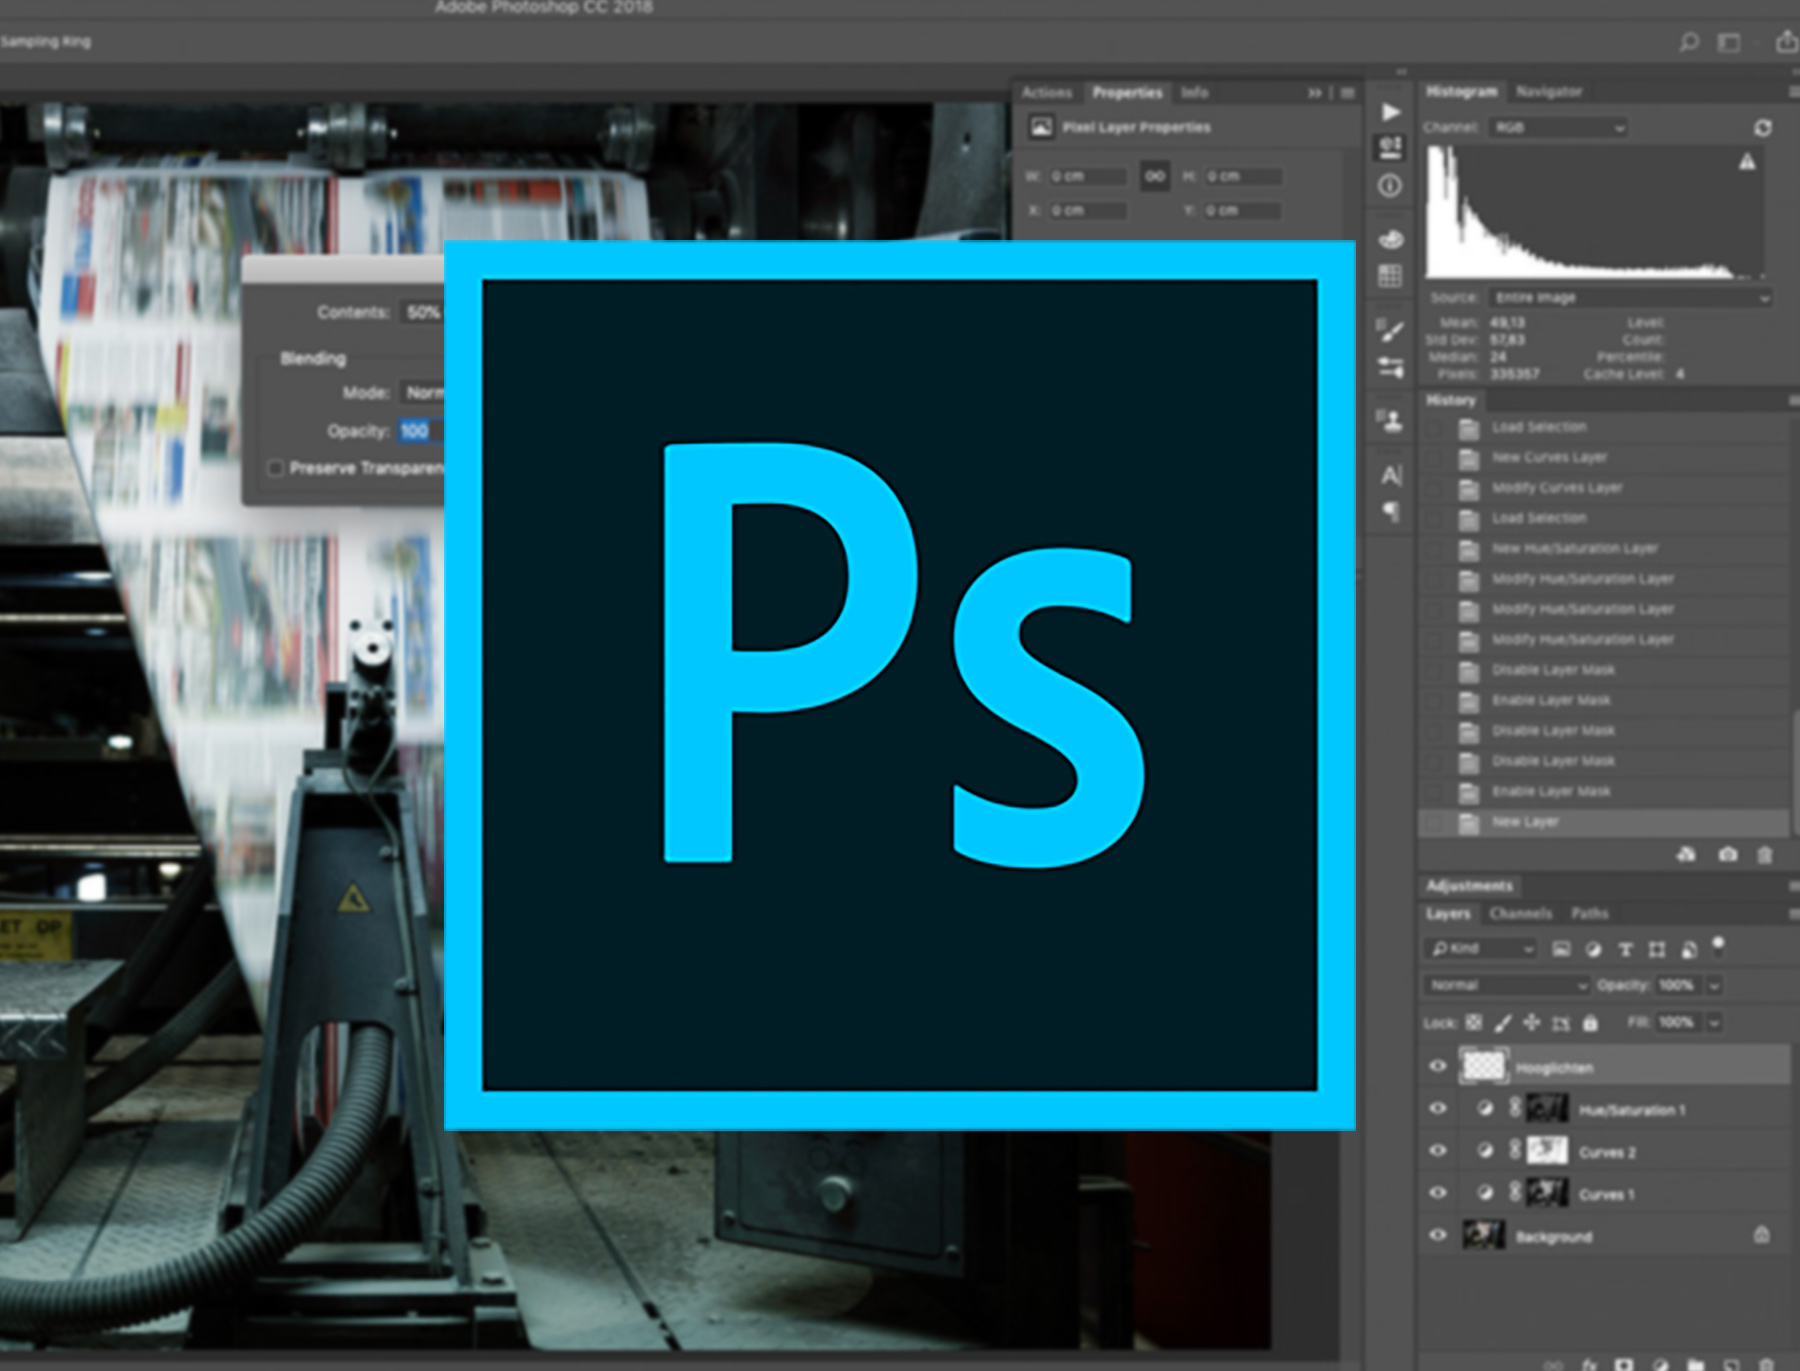Viewport: 1800px width, 1371px height.
Task: Open the Normal blend mode dropdown
Action: tap(1507, 985)
